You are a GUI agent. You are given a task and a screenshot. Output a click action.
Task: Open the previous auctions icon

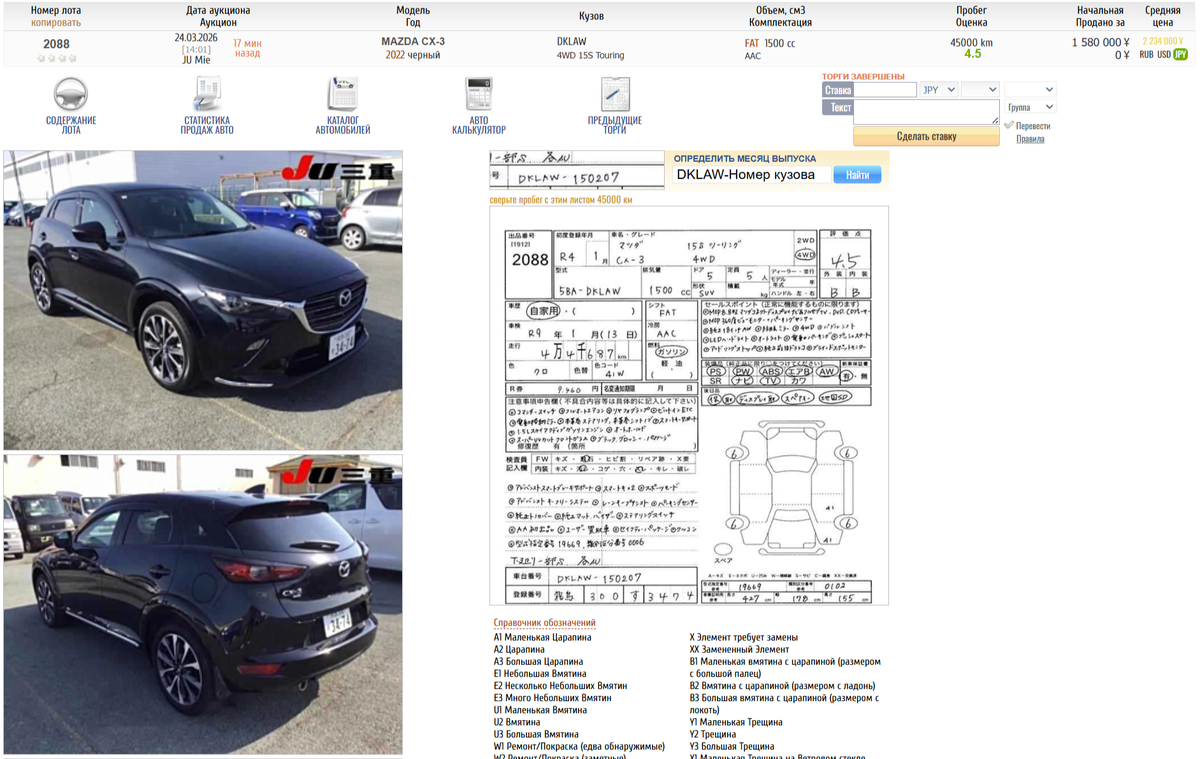coord(615,94)
